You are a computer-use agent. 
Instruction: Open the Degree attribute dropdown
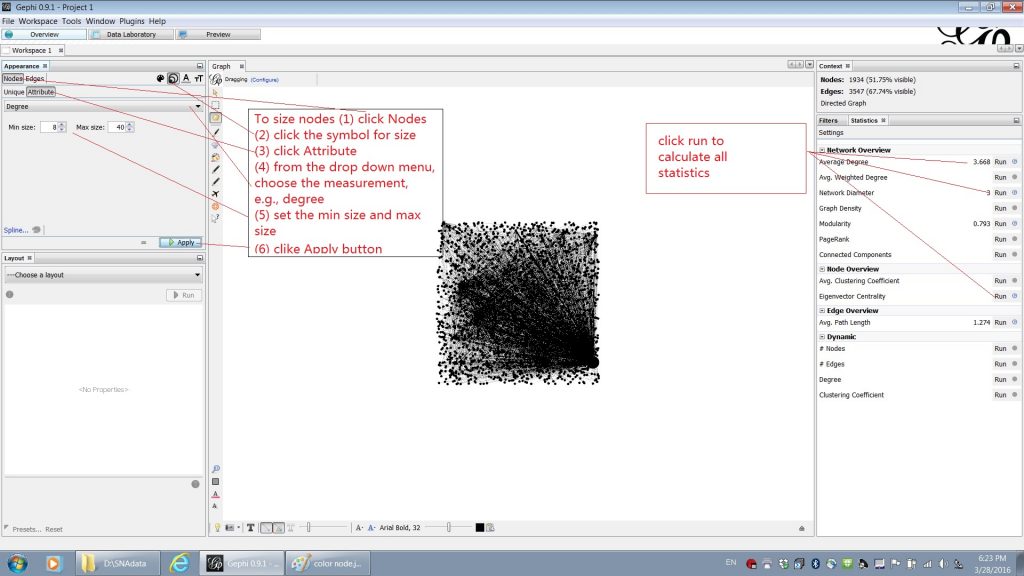(x=103, y=106)
